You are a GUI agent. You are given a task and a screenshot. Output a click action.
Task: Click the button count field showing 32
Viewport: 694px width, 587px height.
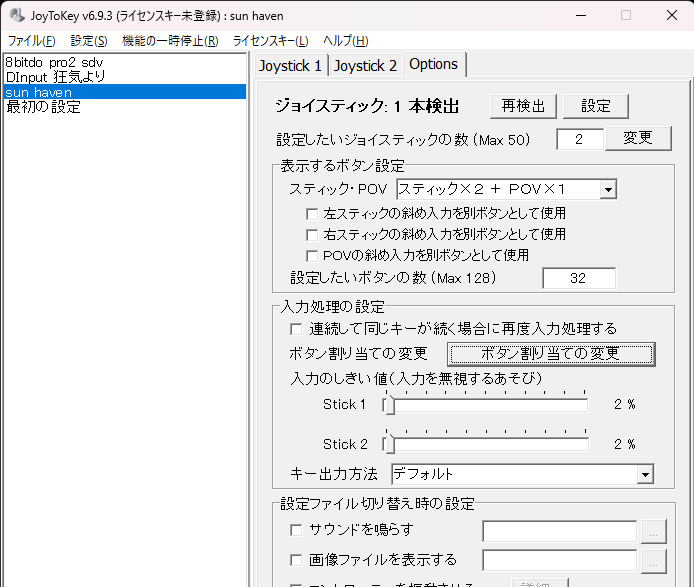coord(578,278)
